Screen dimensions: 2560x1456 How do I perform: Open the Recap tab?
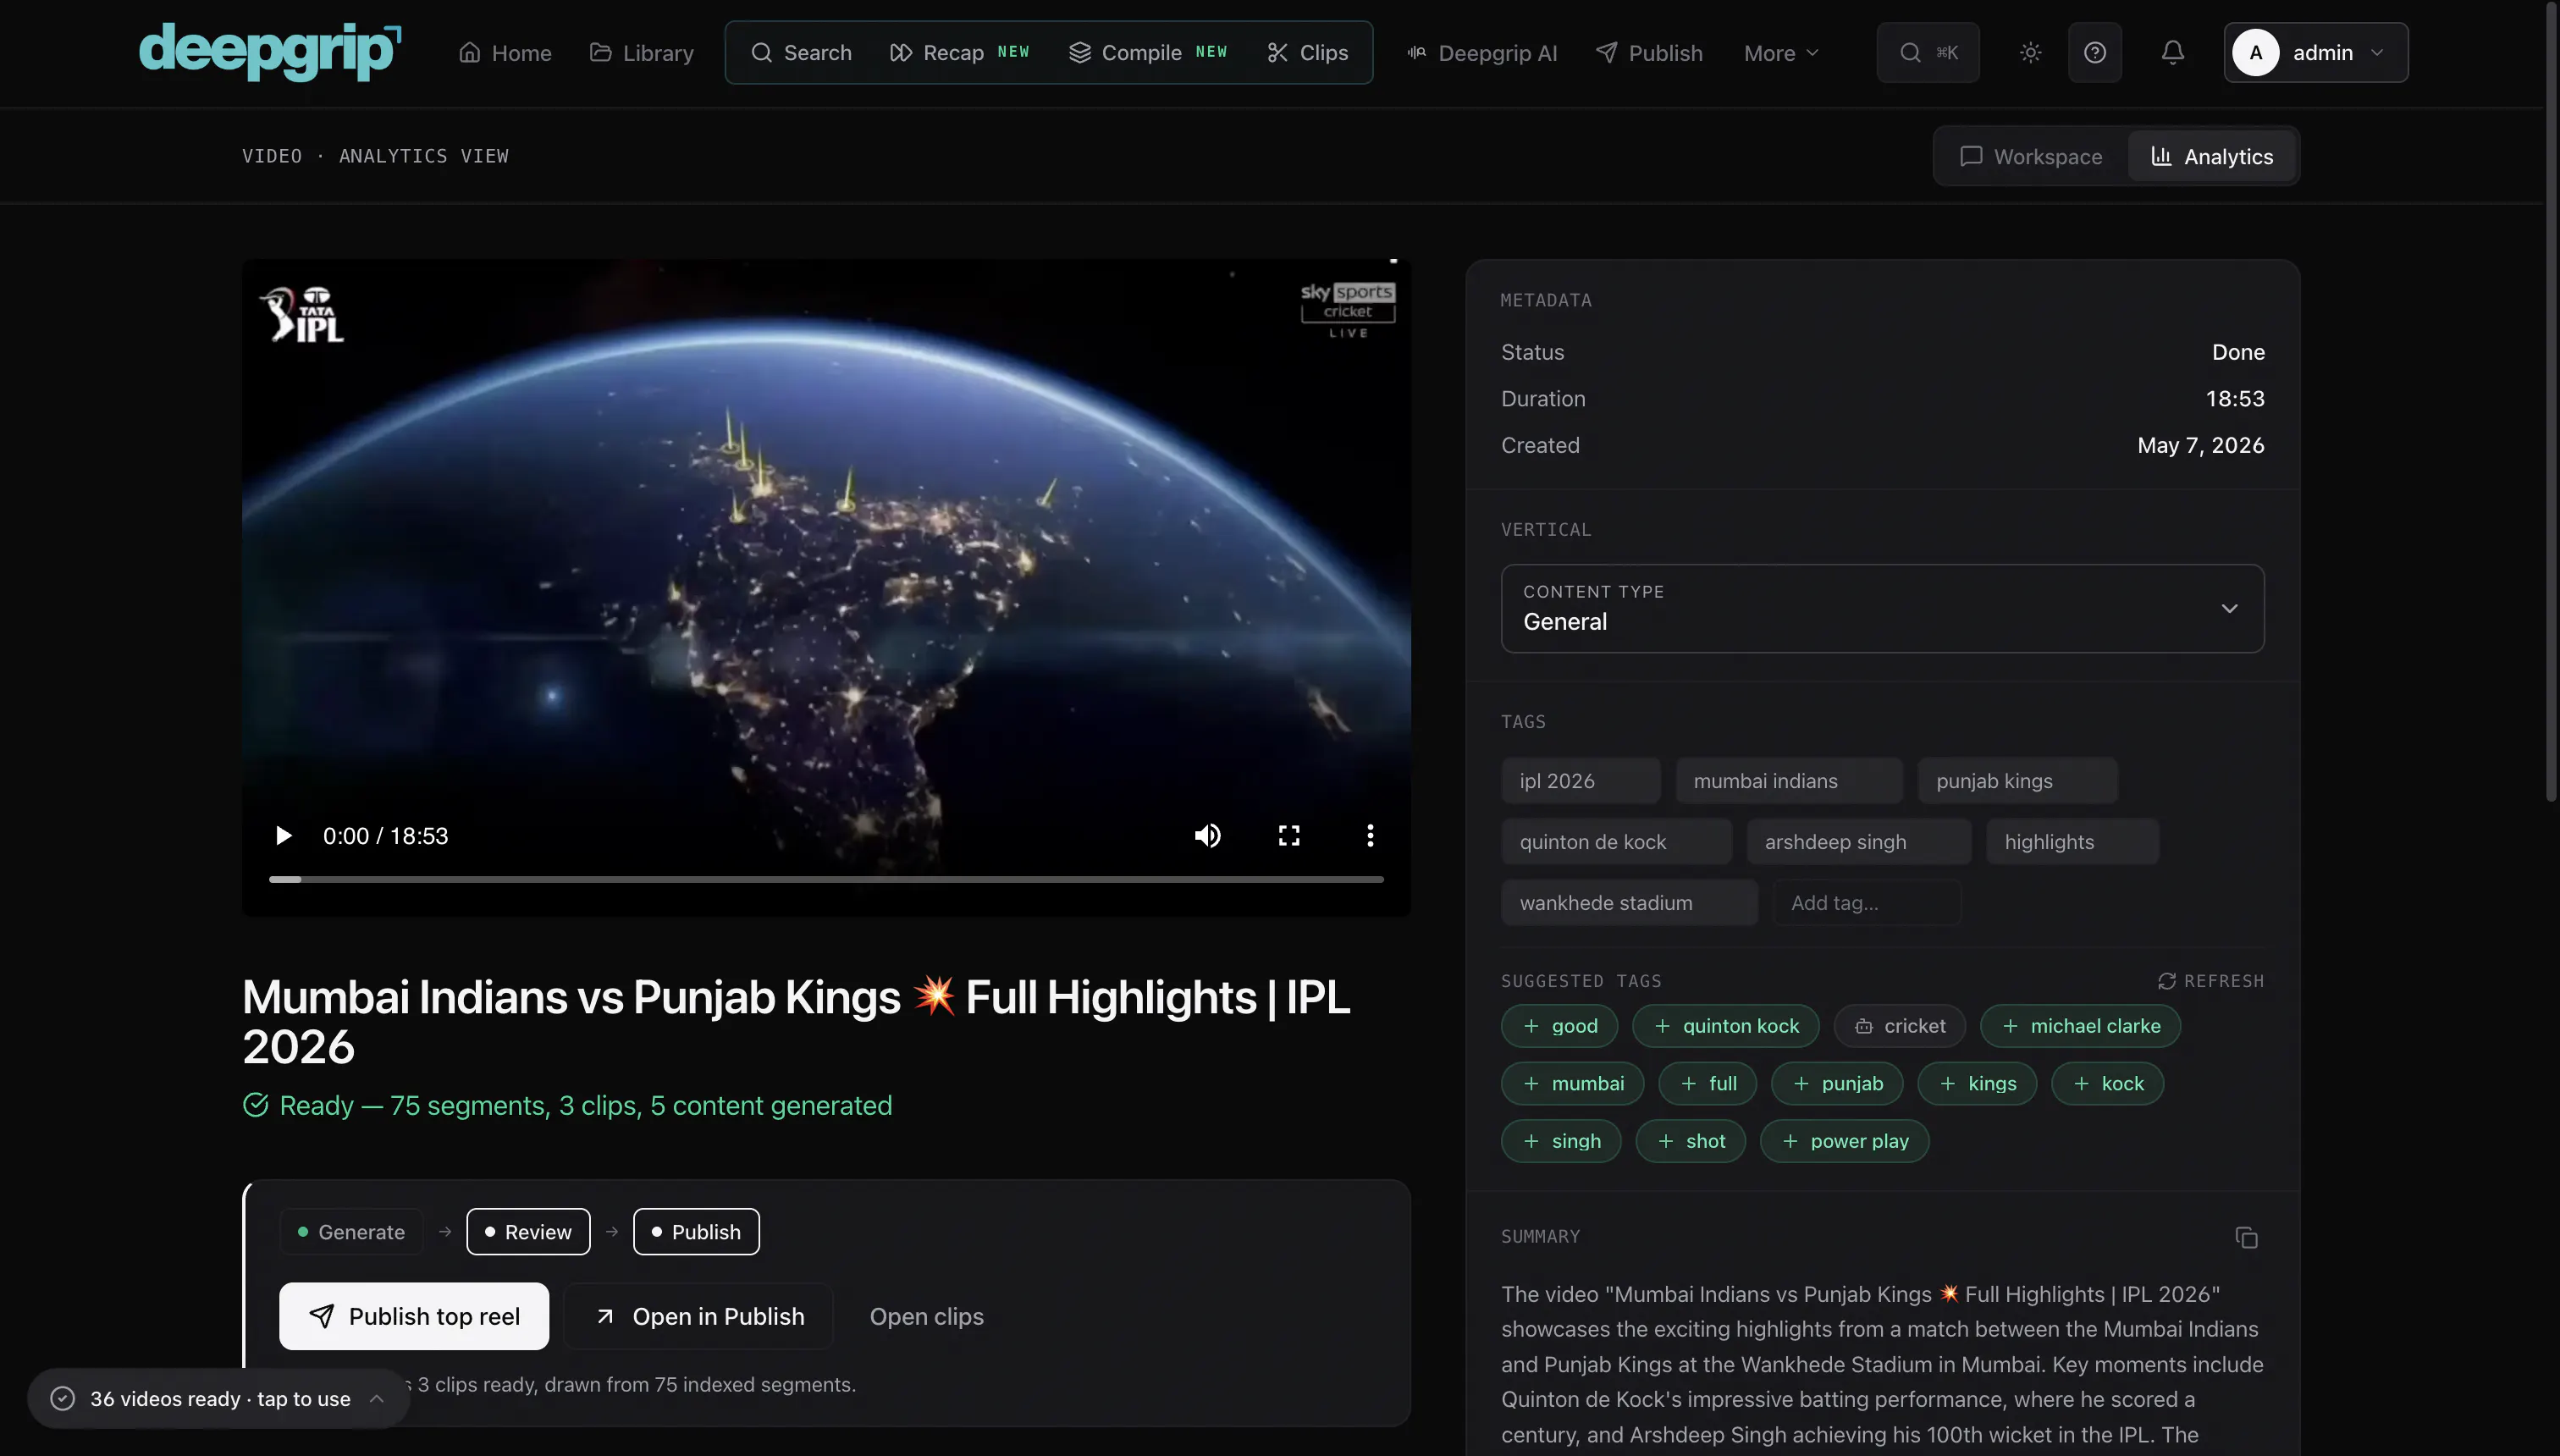coord(959,52)
